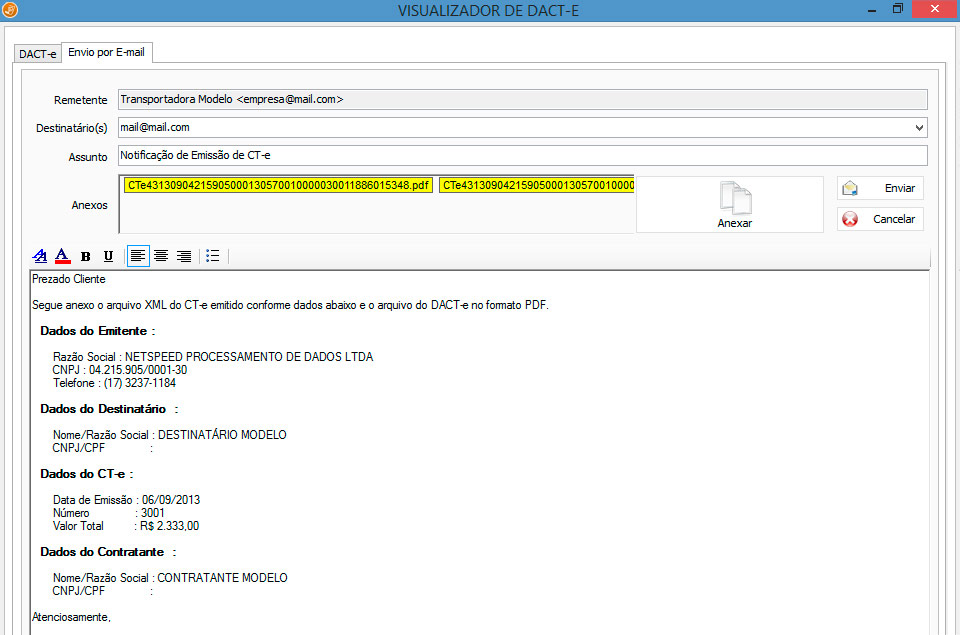Viewport: 960px width, 635px height.
Task: Restore down the Visualizador de DACT-E window
Action: 898,9
